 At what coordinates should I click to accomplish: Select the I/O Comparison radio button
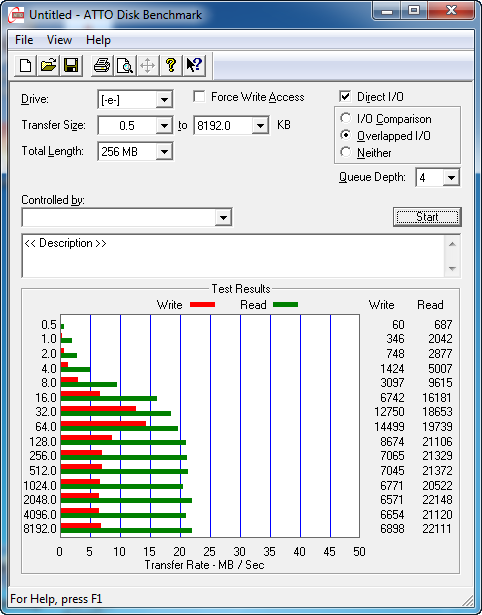click(346, 118)
